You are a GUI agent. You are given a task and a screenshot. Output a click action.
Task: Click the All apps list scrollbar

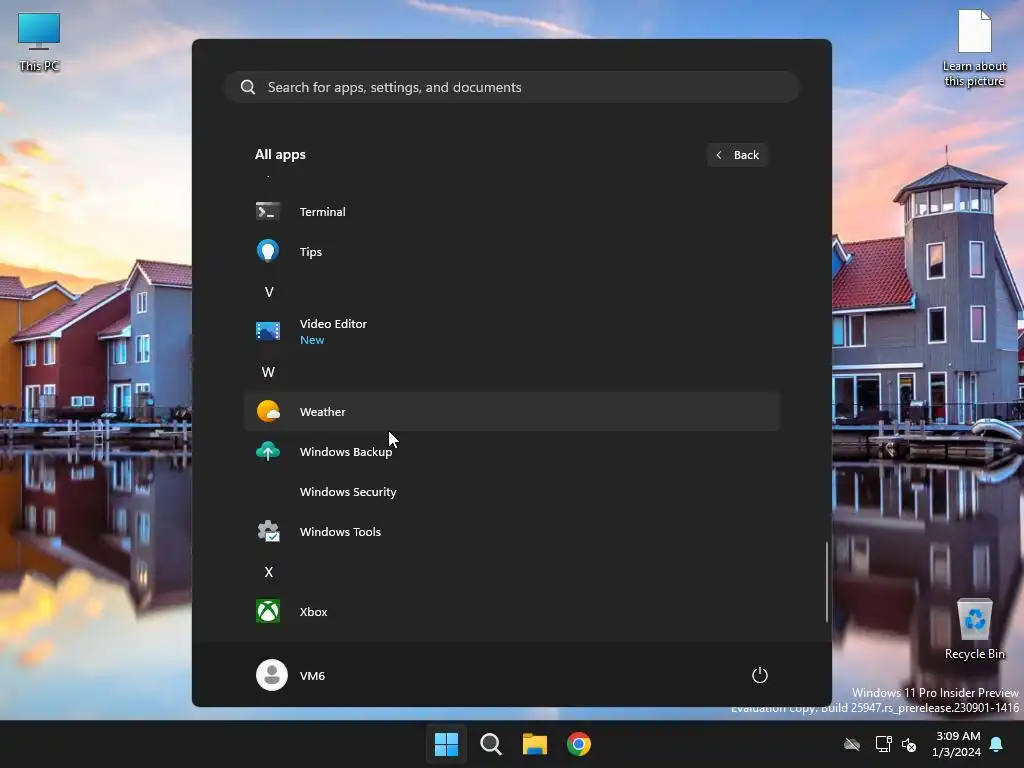tap(827, 581)
